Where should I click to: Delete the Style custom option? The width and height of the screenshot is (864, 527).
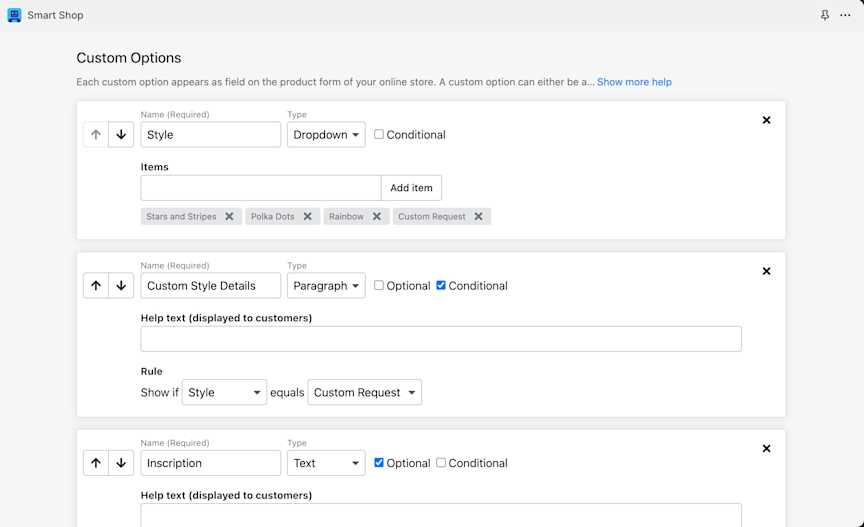766,120
